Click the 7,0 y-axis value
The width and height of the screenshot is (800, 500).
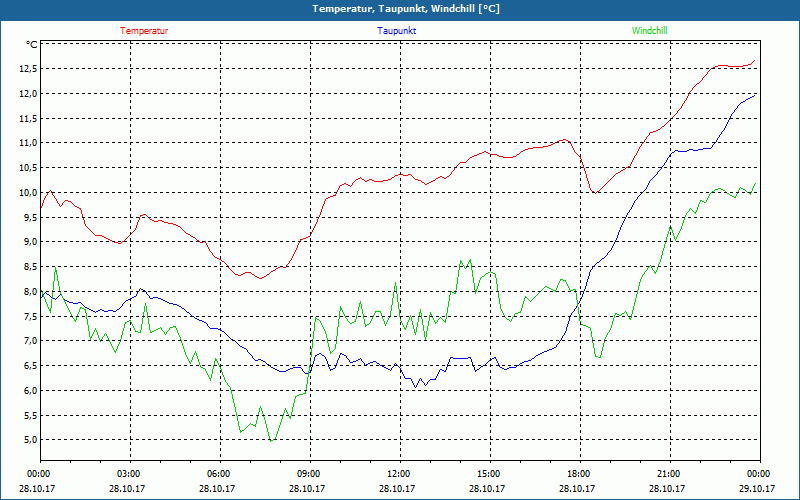pos(30,341)
